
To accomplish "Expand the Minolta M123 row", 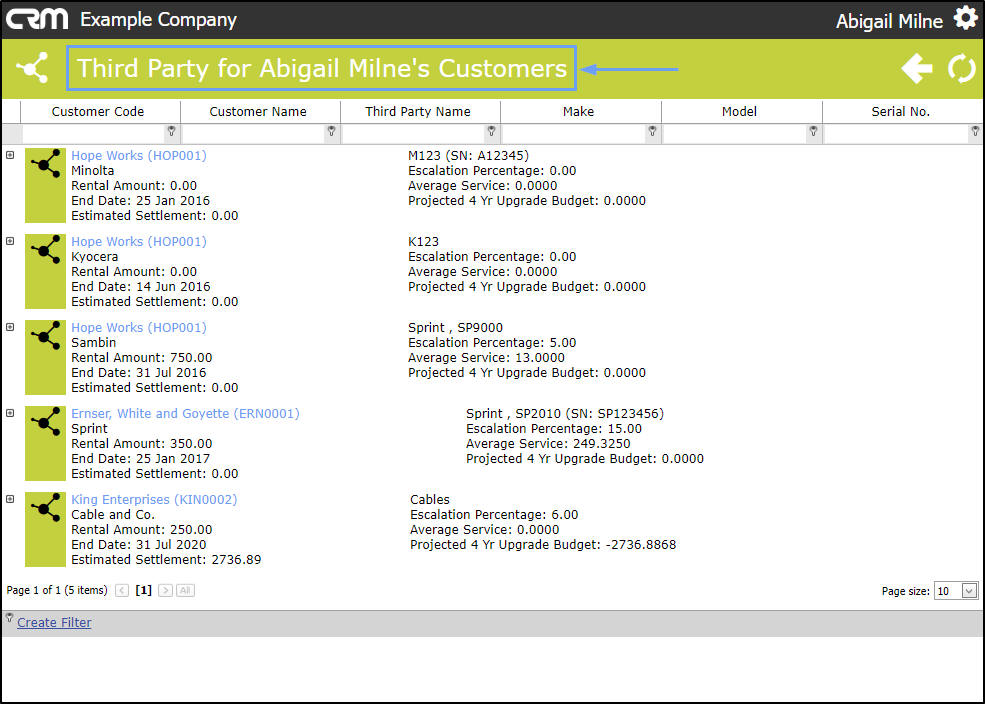I will tap(10, 155).
